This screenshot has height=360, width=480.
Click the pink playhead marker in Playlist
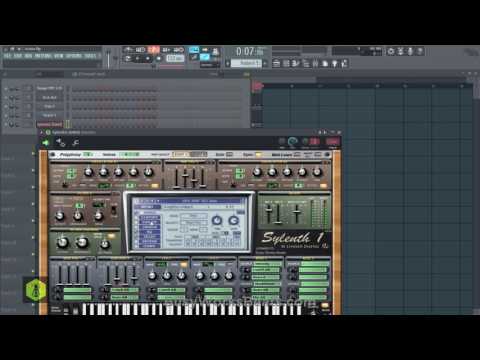[x=257, y=86]
